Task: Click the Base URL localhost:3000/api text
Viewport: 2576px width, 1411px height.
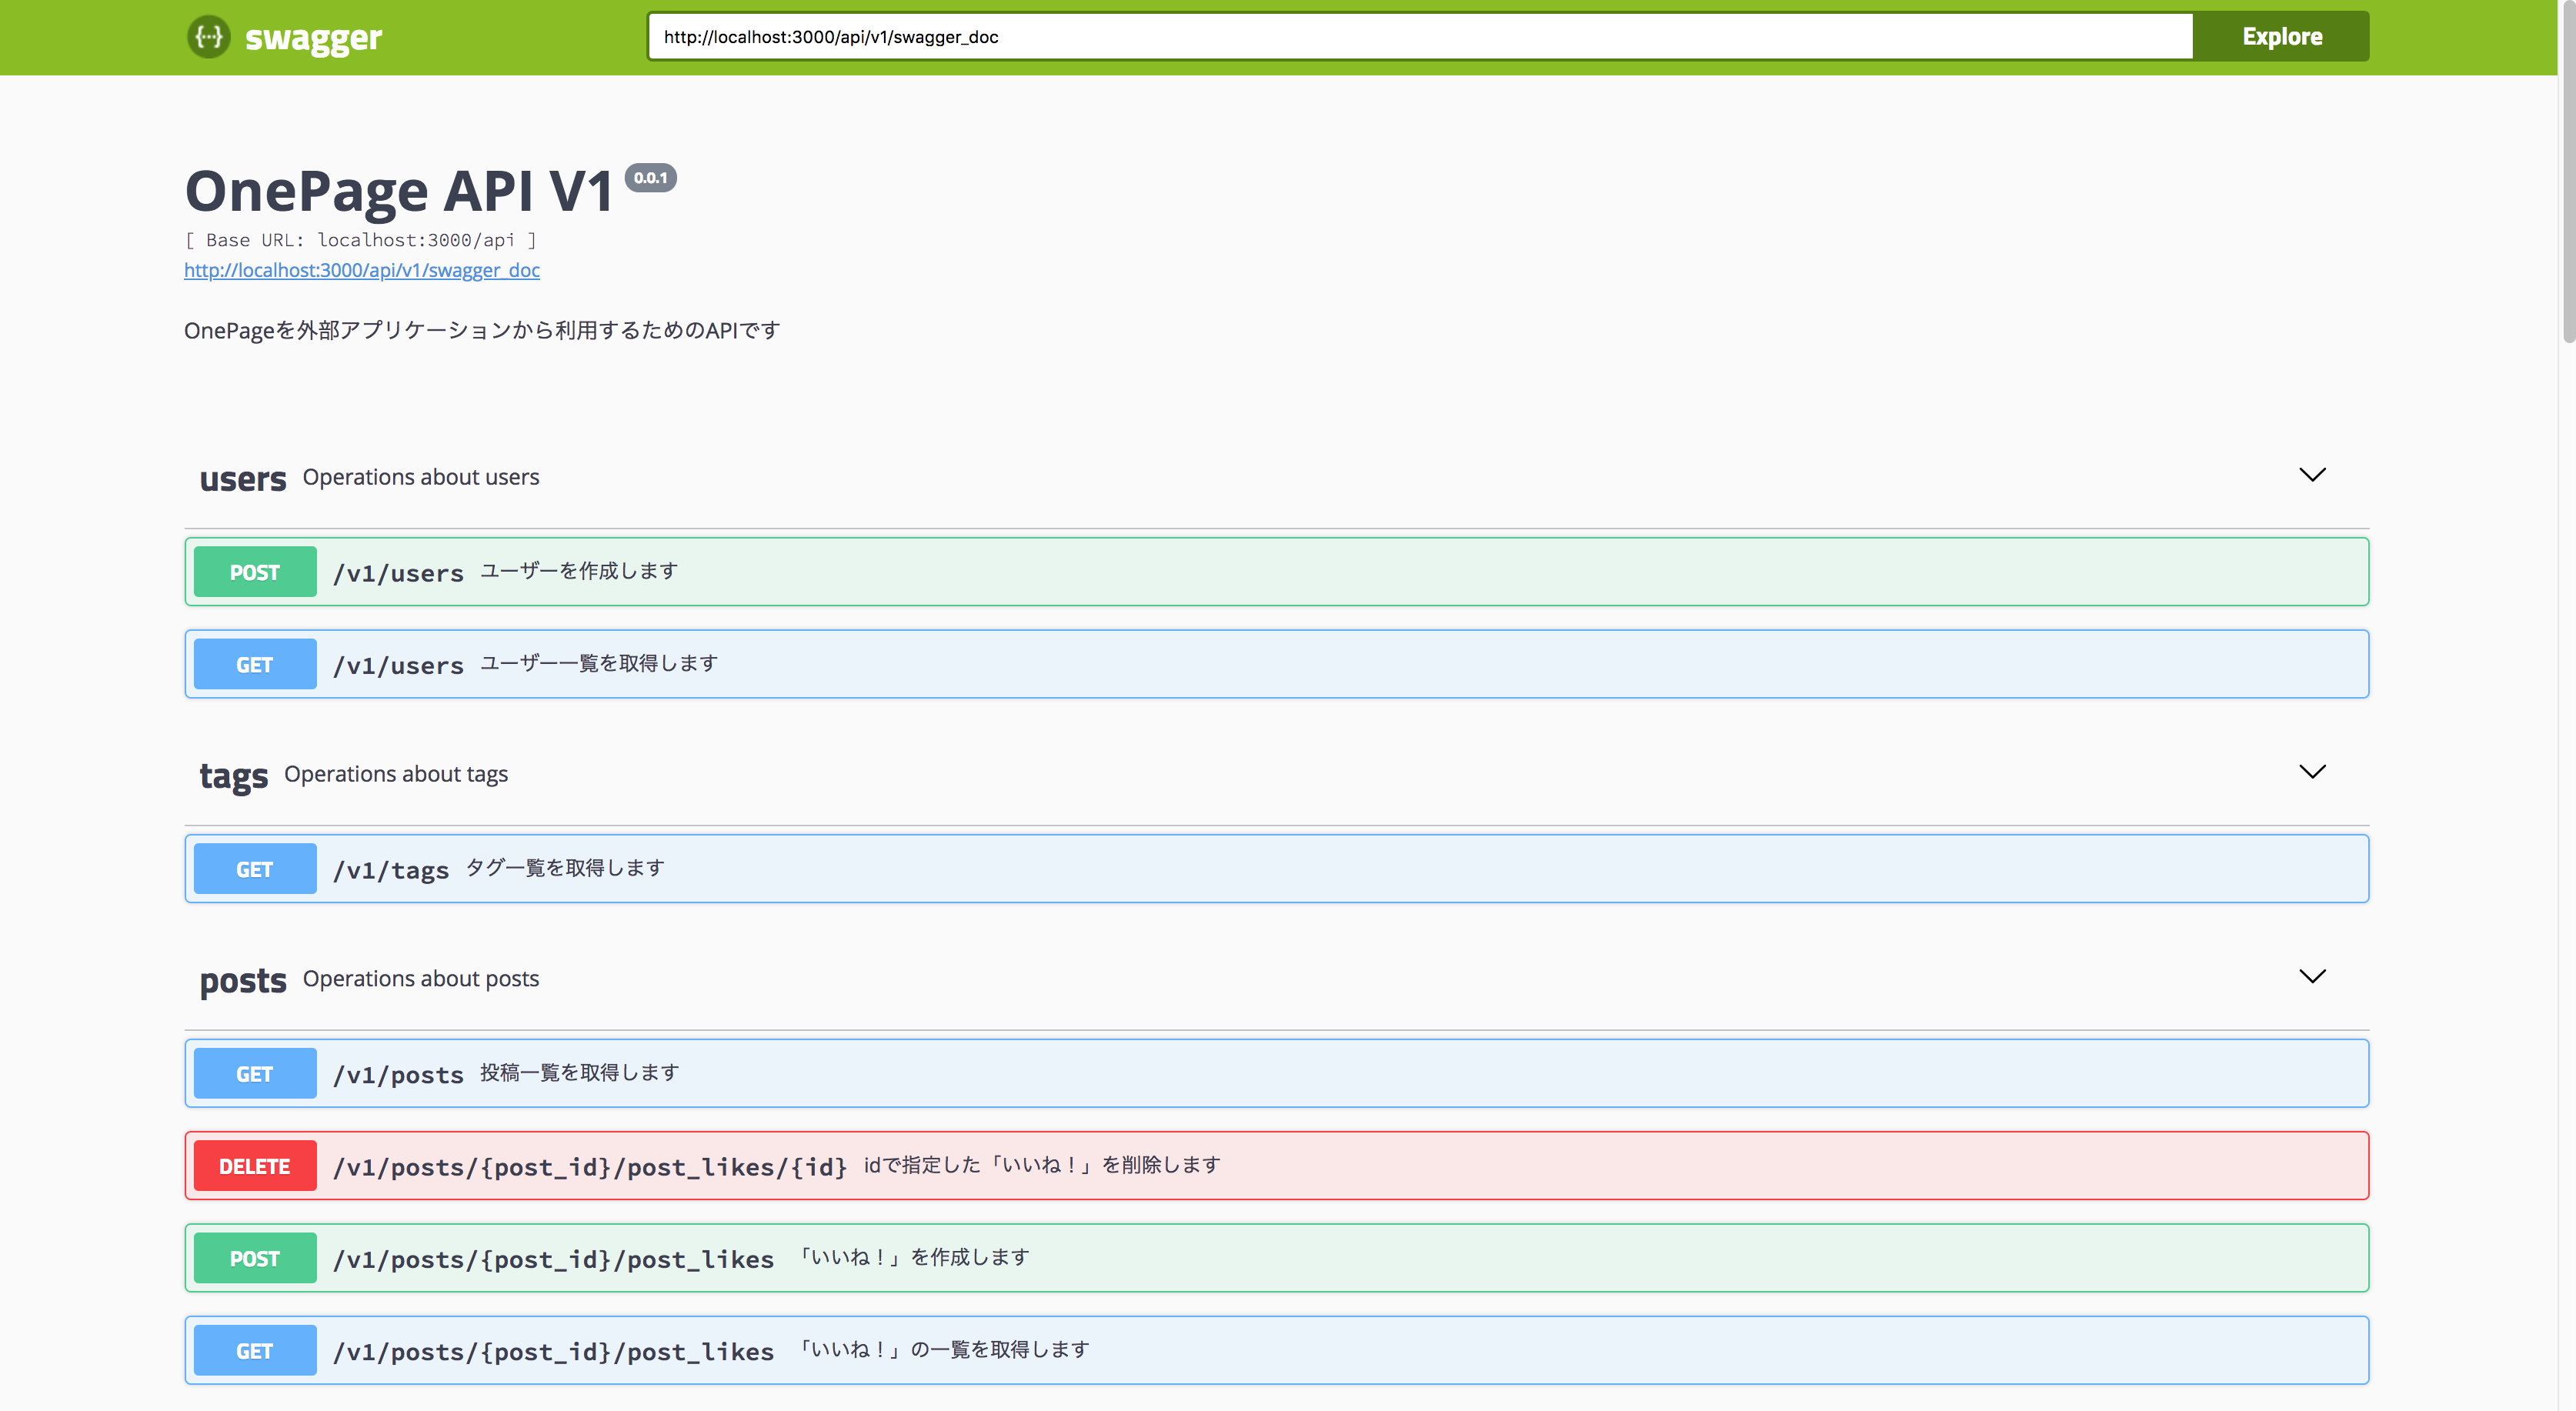Action: point(361,240)
